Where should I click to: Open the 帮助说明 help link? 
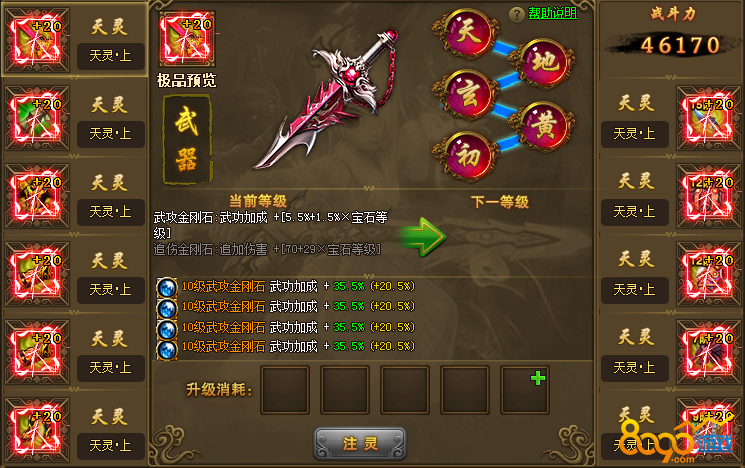click(553, 13)
